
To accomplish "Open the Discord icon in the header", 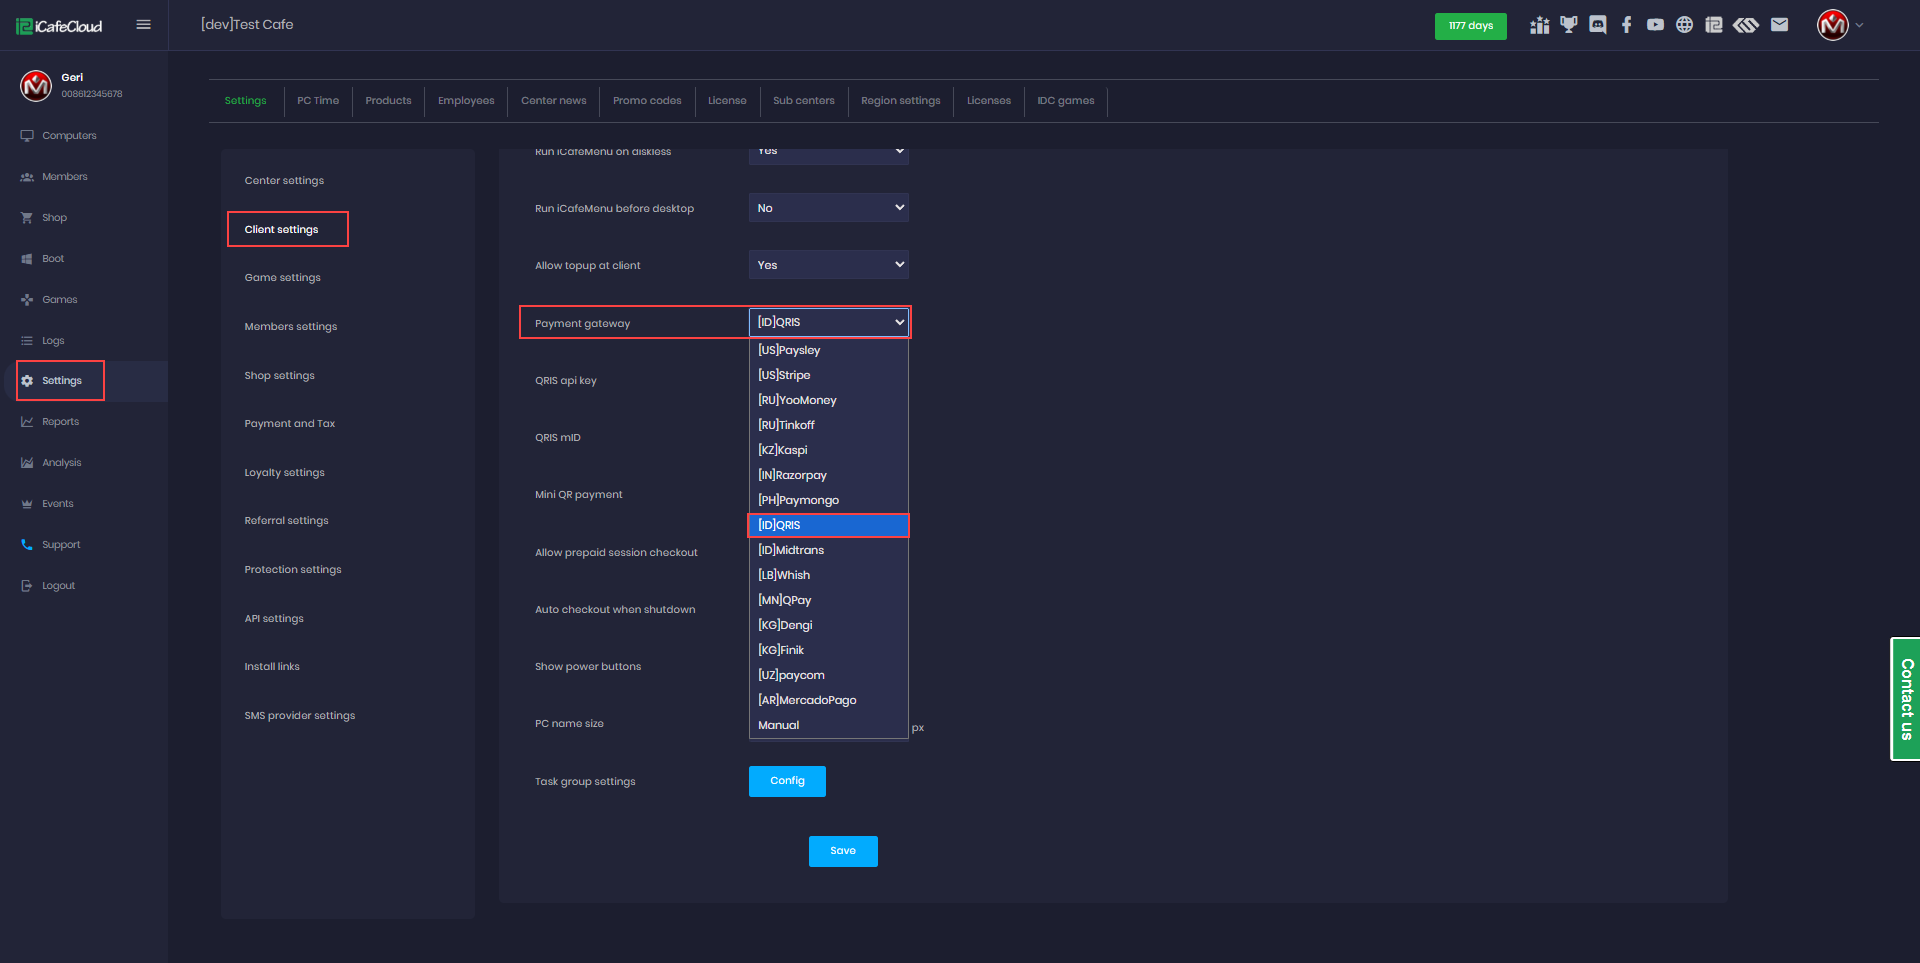I will coord(1598,25).
